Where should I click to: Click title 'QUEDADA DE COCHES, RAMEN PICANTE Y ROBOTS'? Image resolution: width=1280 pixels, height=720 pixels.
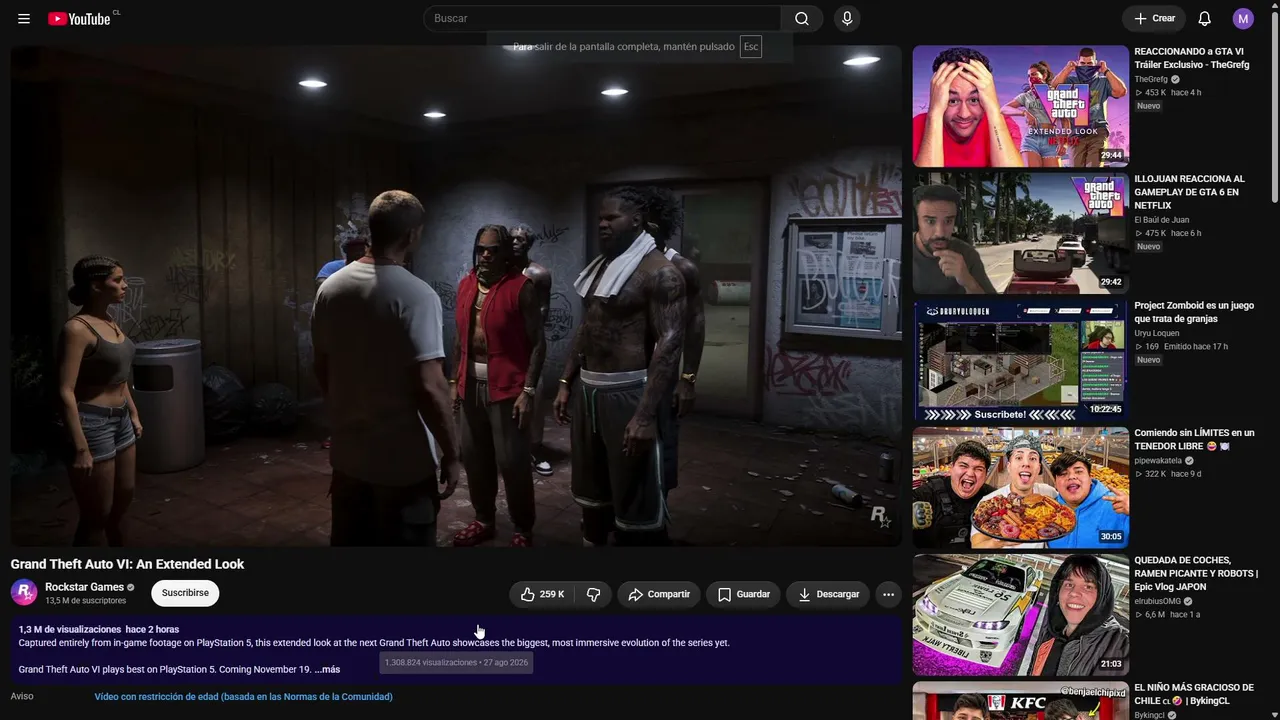[x=1196, y=573]
